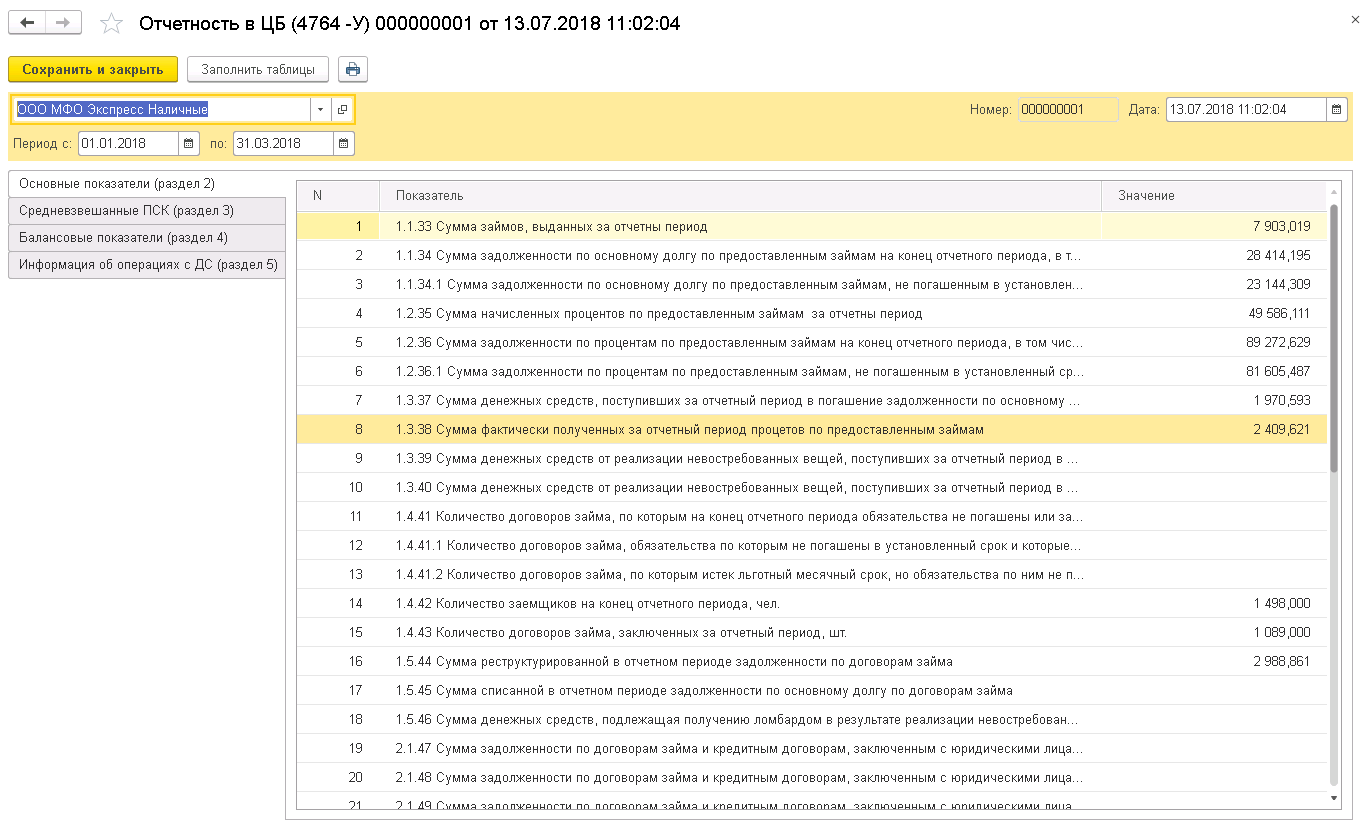Select row 1.3.37 Сумма денежных средств
This screenshot has height=829, width=1365.
(x=812, y=401)
